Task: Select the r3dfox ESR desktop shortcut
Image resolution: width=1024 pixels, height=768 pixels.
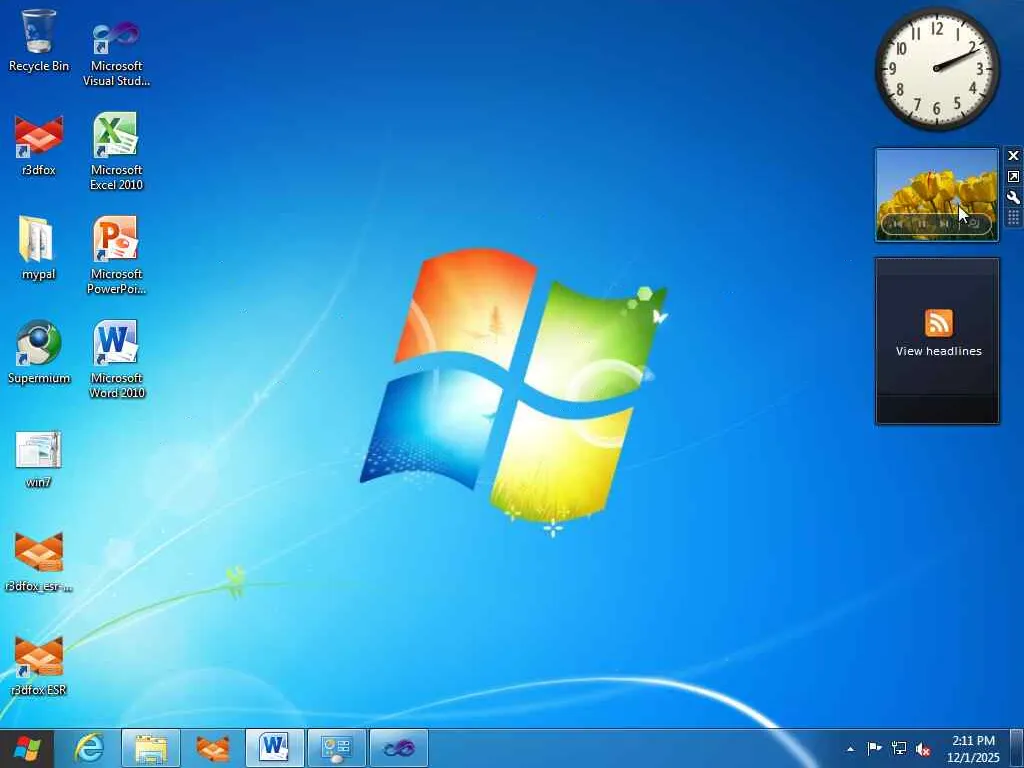Action: [39, 666]
